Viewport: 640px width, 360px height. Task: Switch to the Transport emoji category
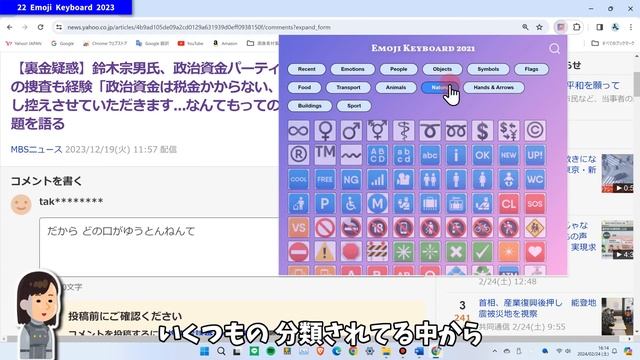tap(349, 87)
